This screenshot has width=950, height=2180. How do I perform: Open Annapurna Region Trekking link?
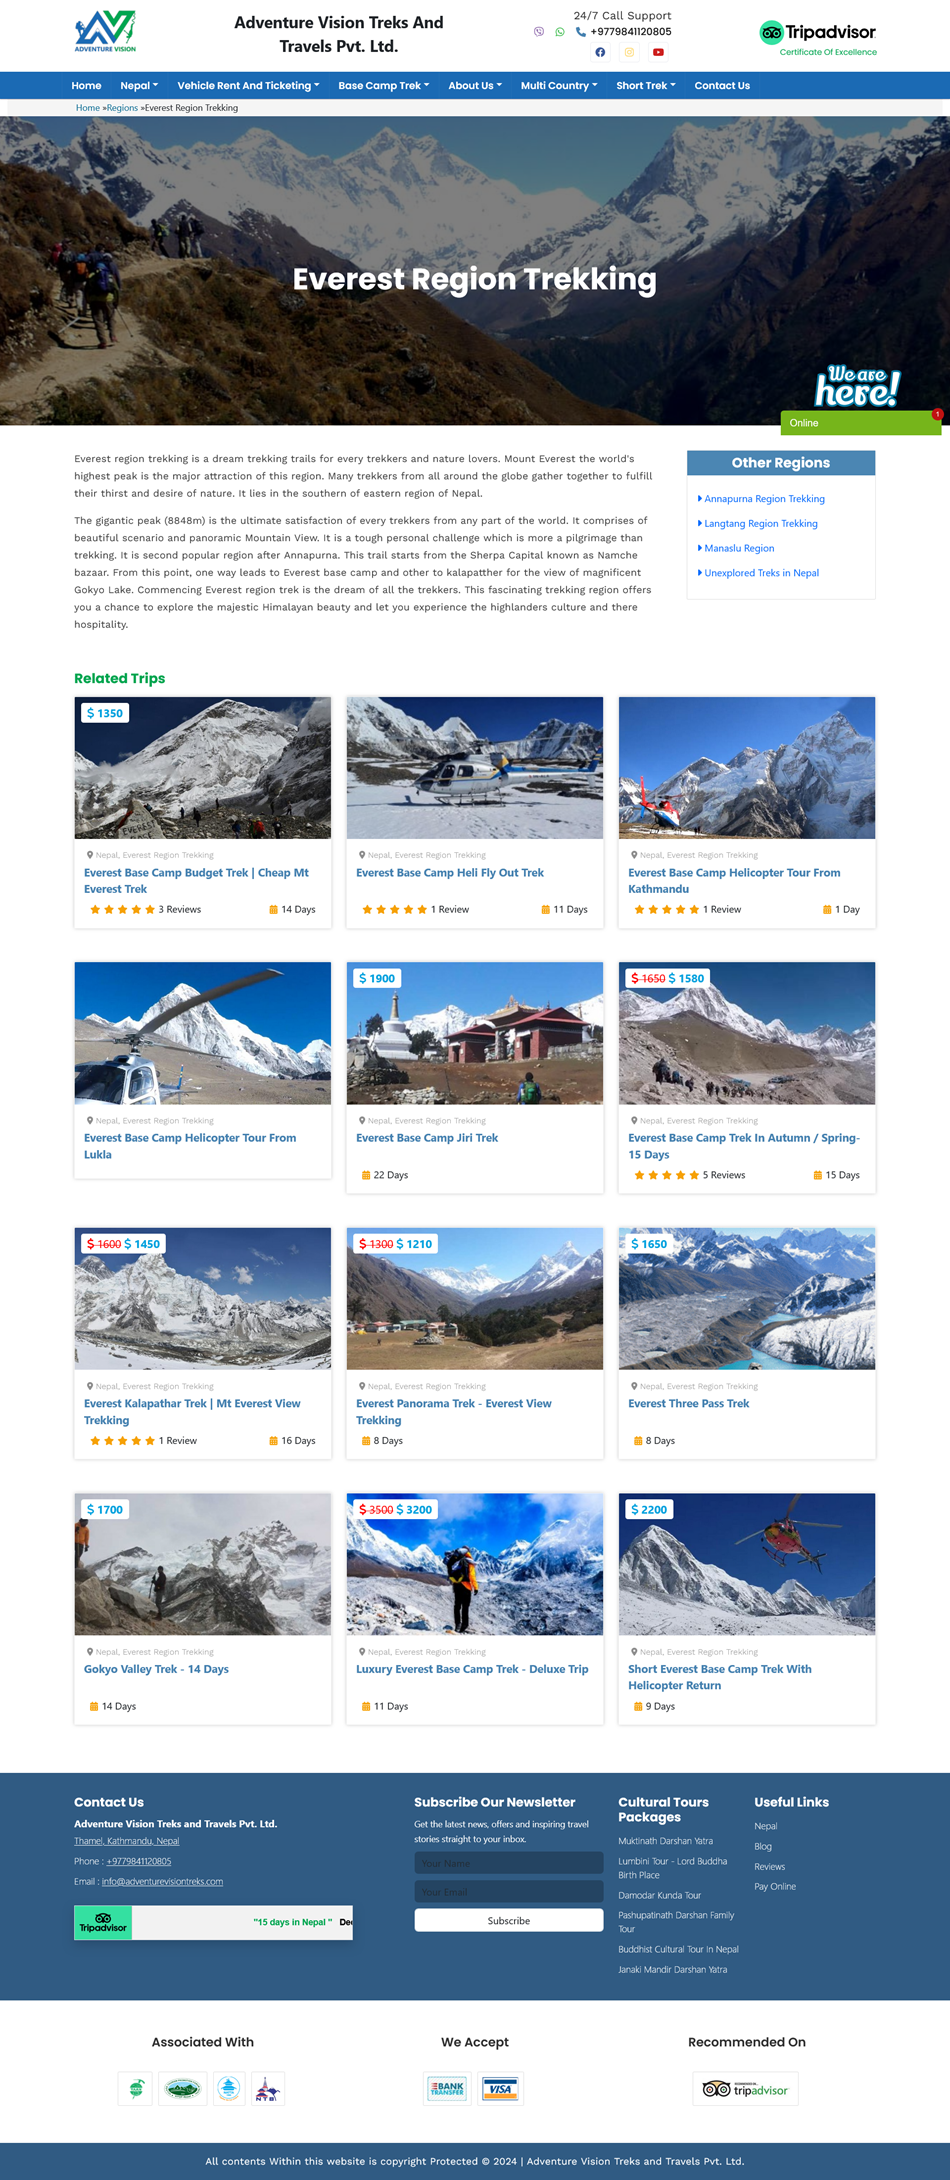(x=764, y=499)
